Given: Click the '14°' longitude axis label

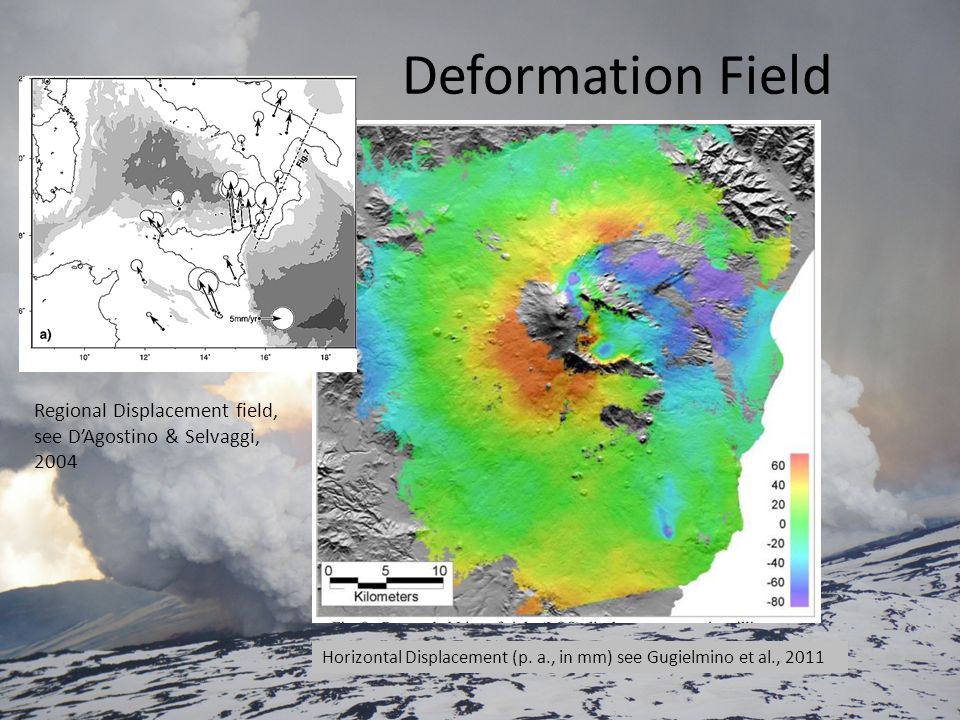Looking at the screenshot, I should [x=204, y=357].
